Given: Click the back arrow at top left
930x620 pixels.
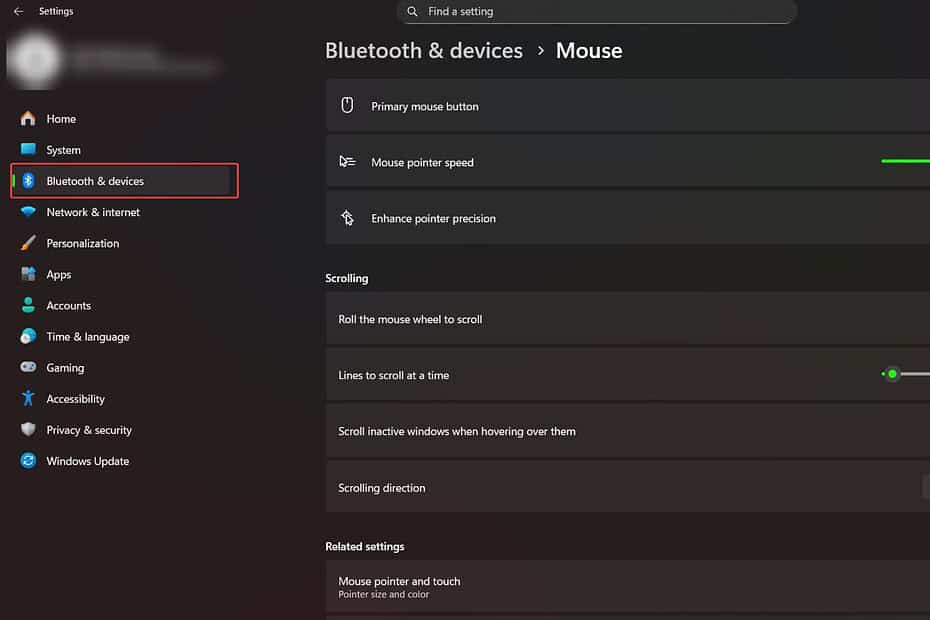Looking at the screenshot, I should (x=18, y=11).
